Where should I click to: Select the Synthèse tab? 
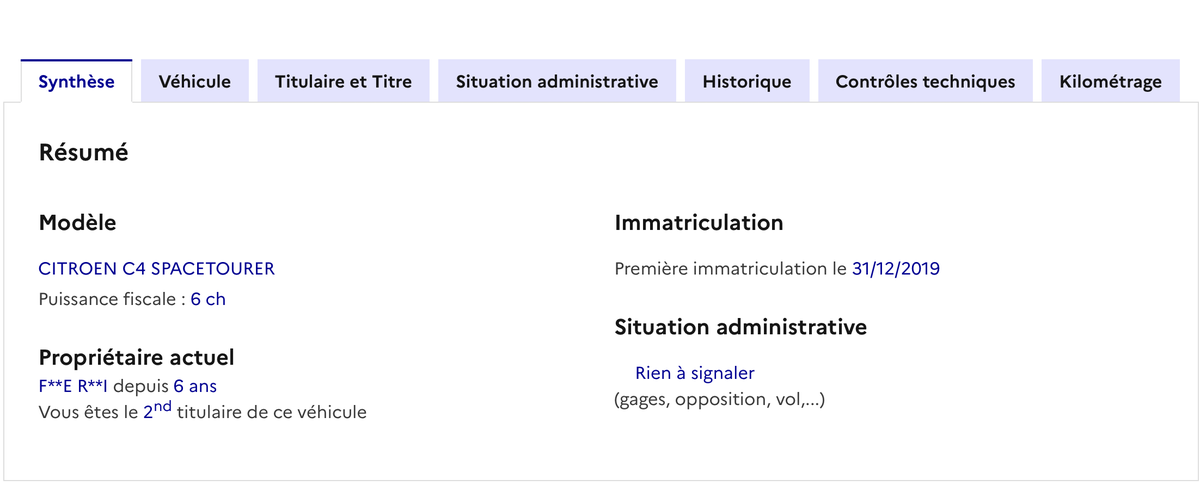point(76,82)
